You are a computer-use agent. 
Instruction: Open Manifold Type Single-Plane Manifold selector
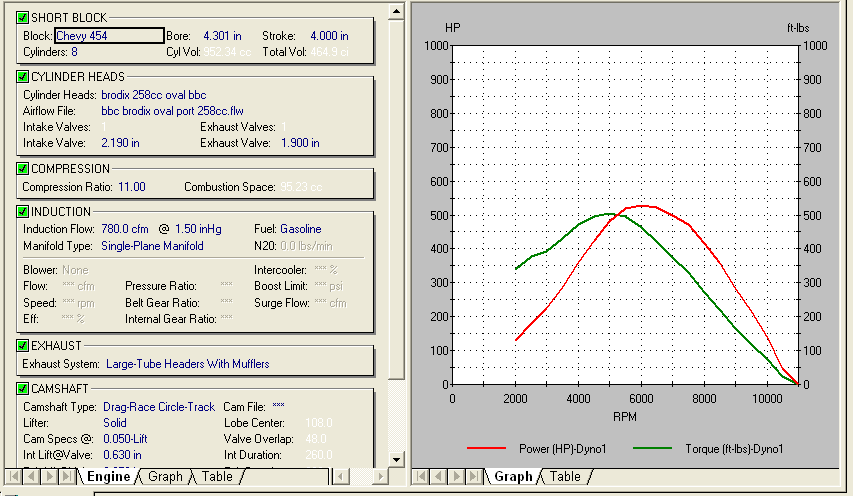click(152, 246)
